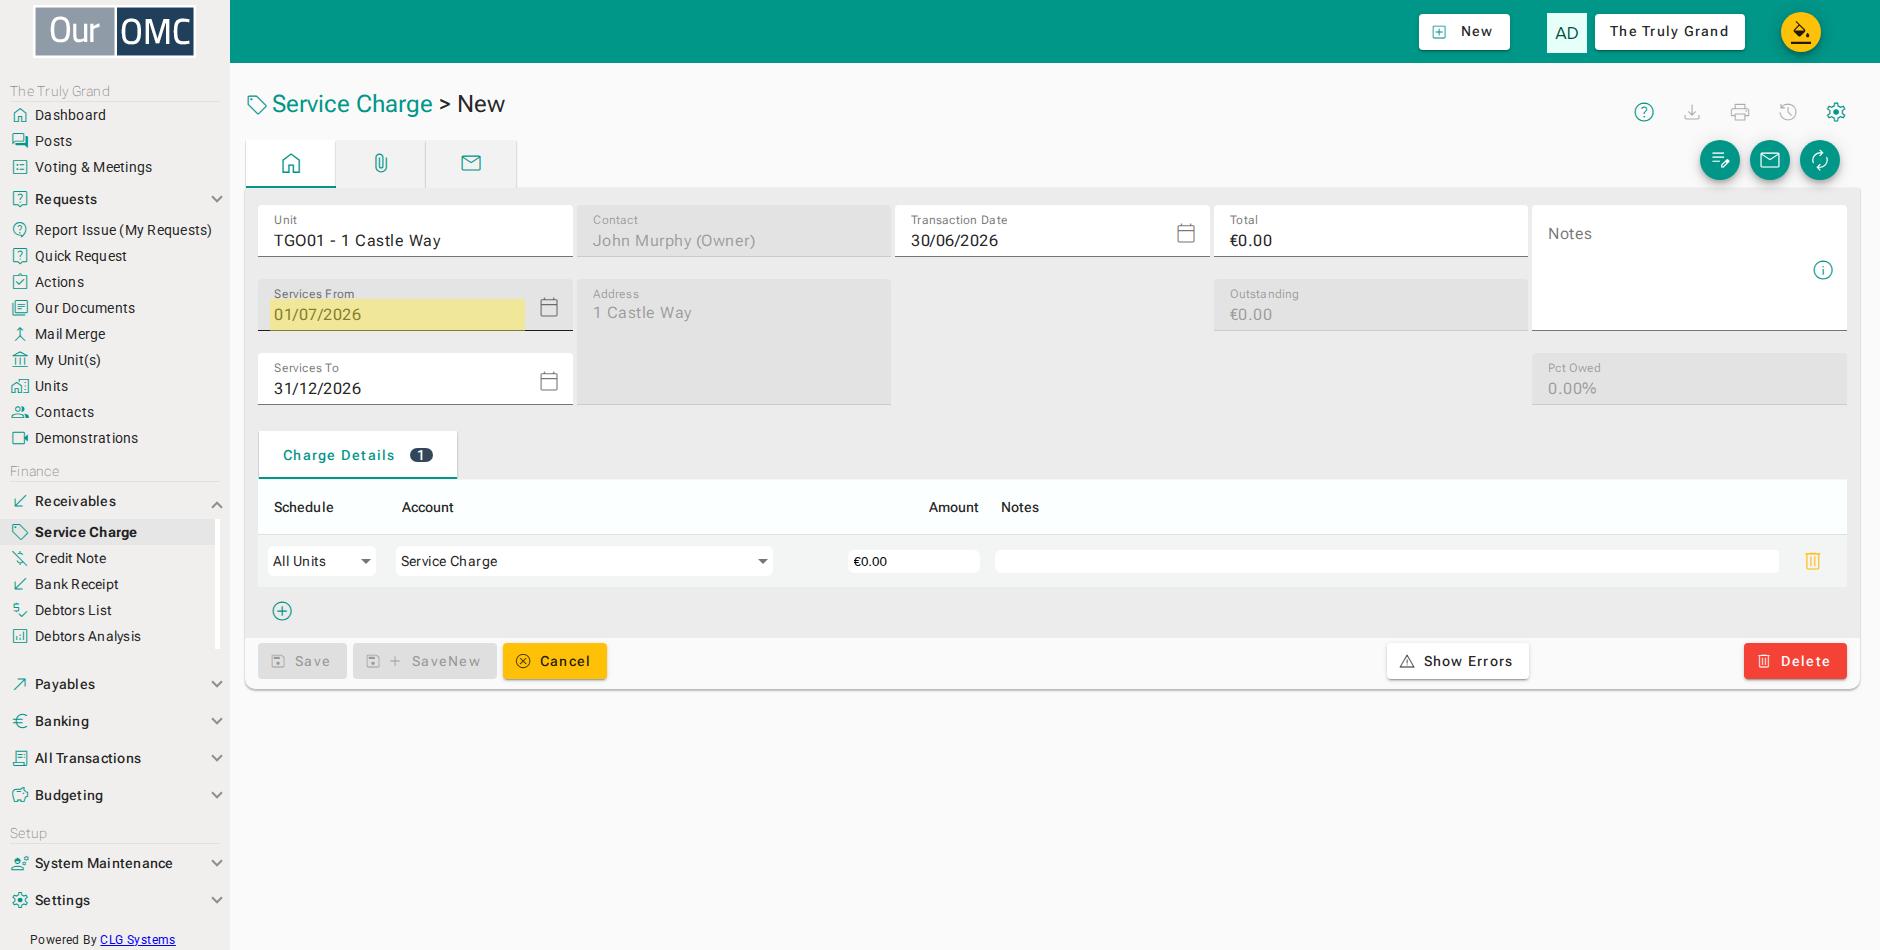Open the Transaction Date calendar picker

tap(1186, 233)
